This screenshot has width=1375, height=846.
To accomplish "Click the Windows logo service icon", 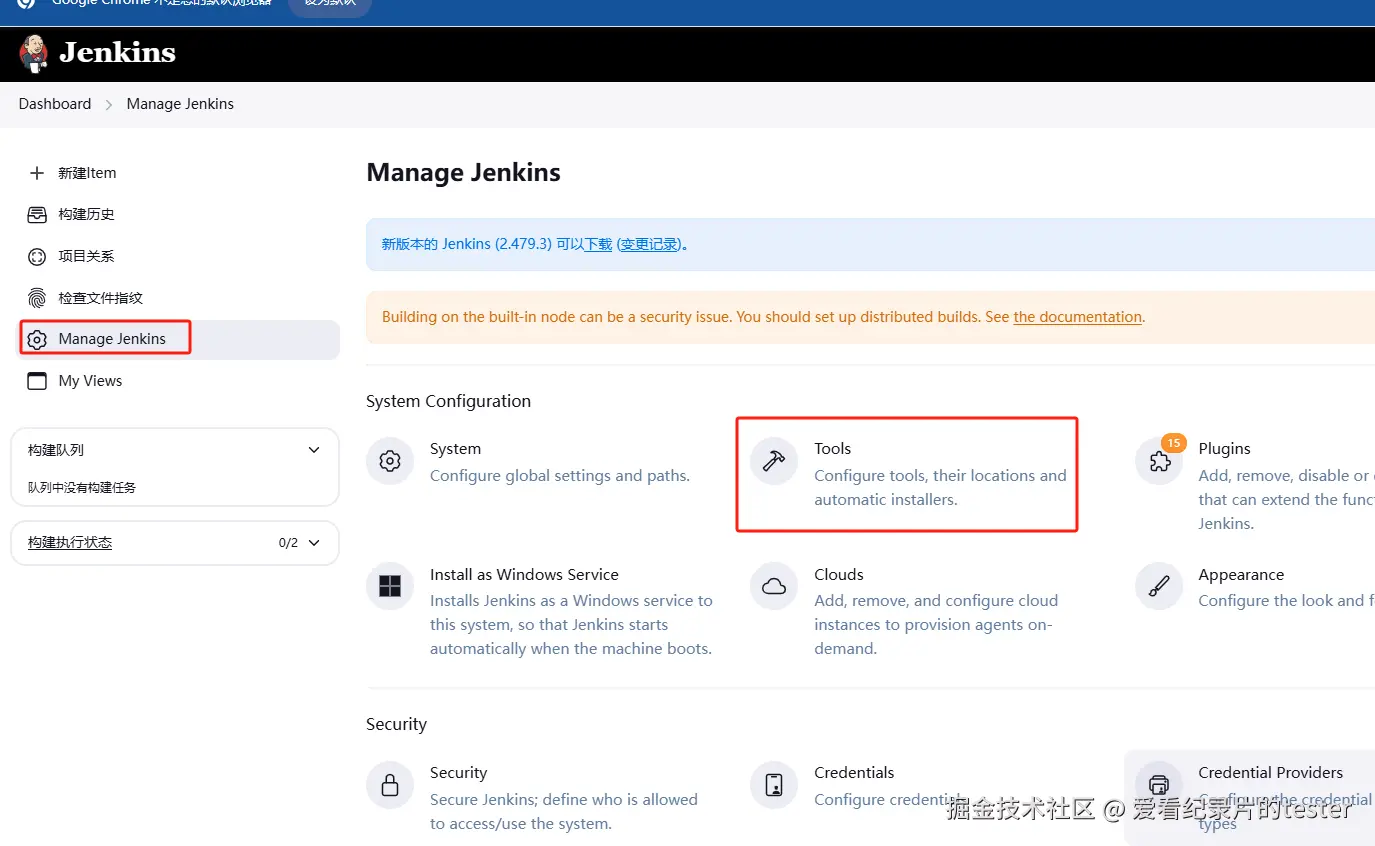I will (390, 587).
